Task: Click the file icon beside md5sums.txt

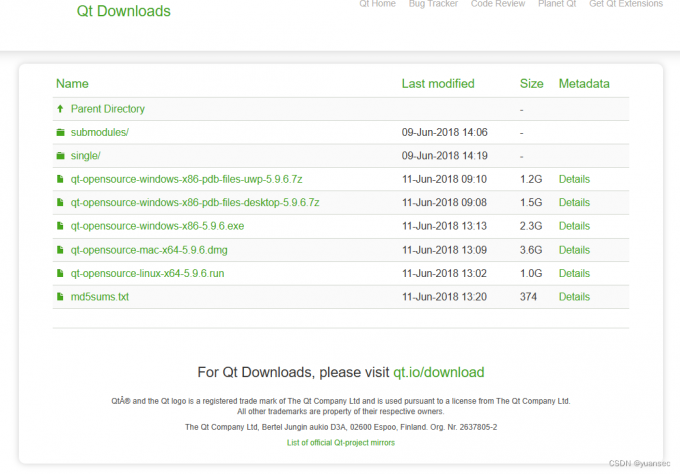Action: (x=60, y=297)
